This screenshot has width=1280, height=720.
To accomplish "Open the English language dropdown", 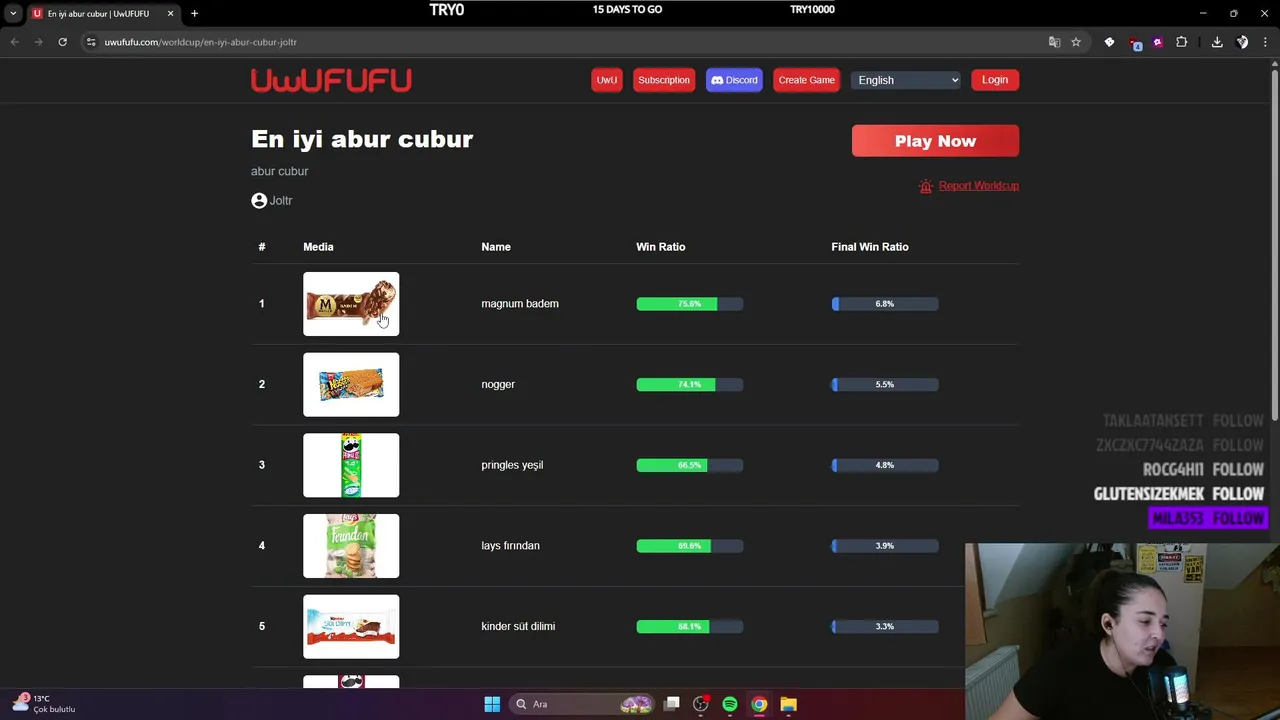I will pos(906,80).
